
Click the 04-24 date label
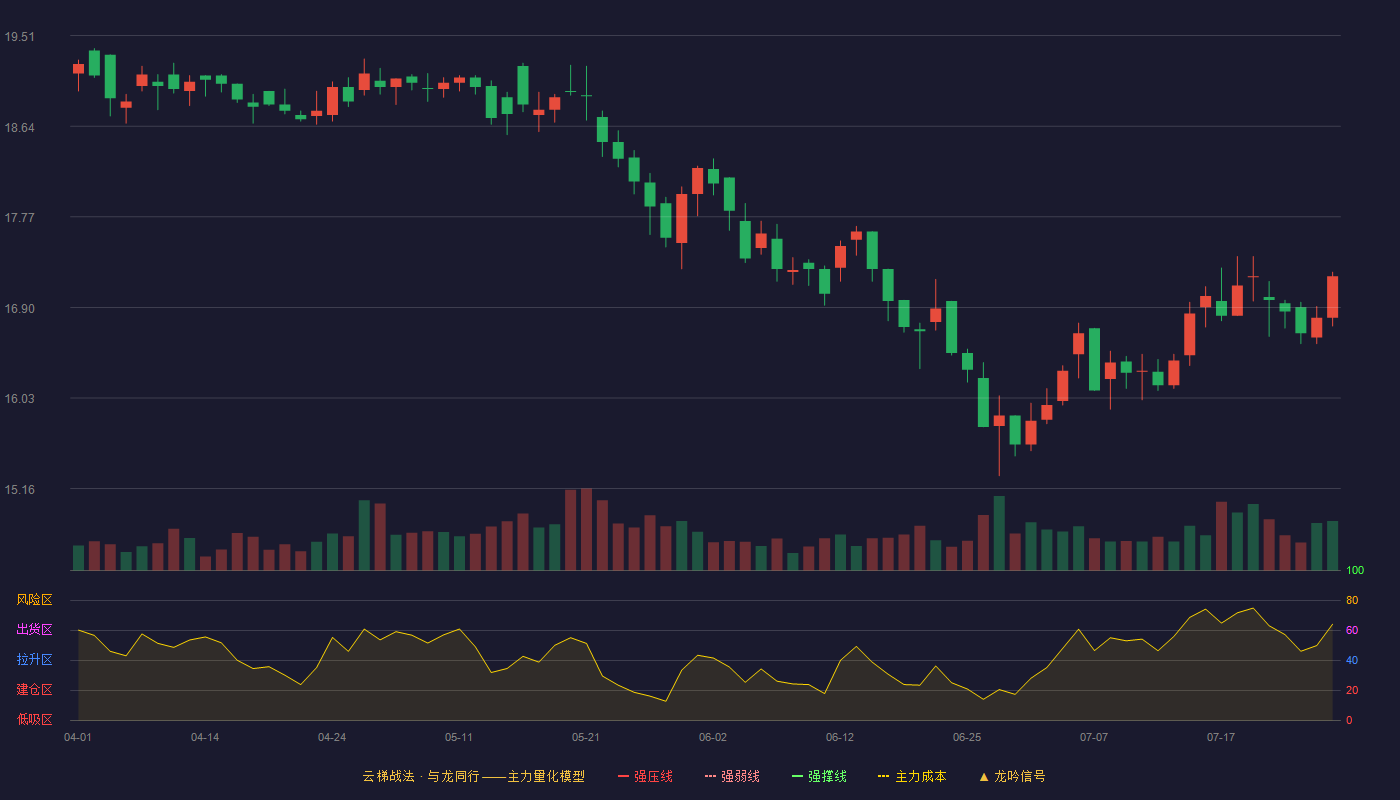tap(332, 737)
